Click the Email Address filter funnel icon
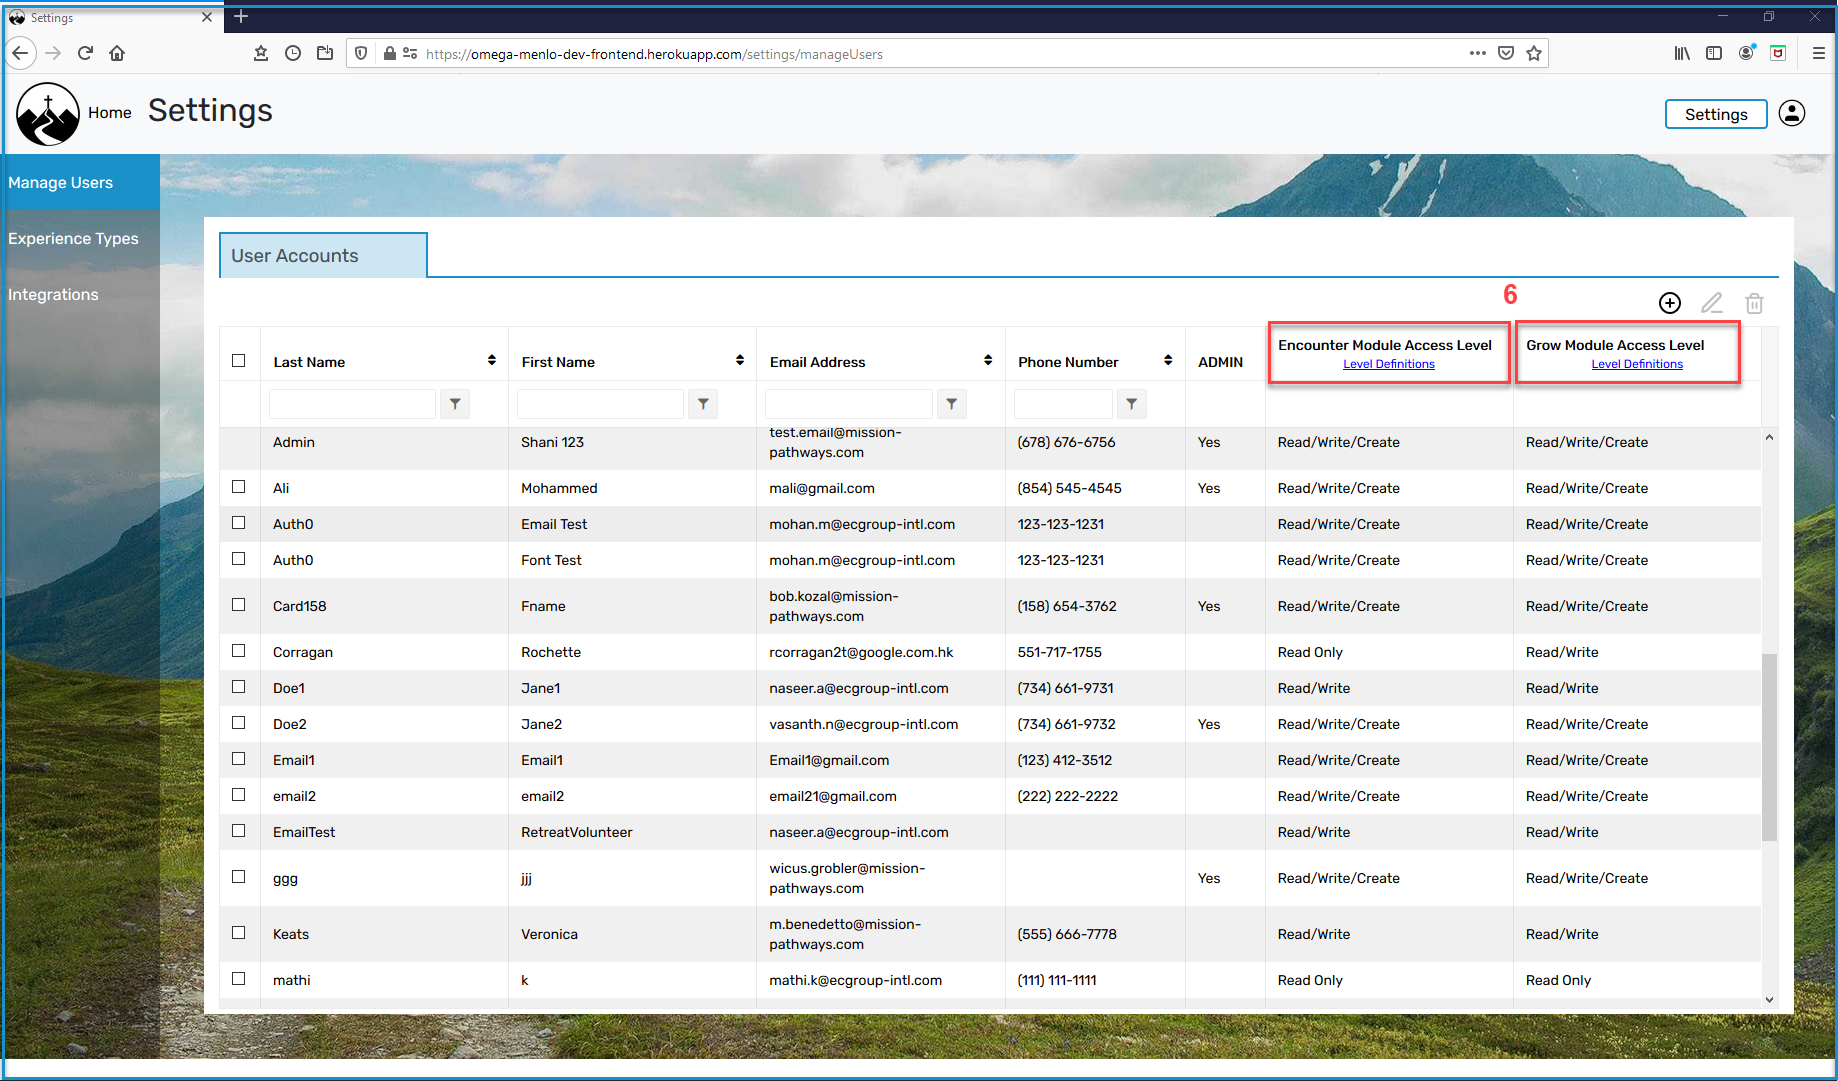 tap(952, 404)
